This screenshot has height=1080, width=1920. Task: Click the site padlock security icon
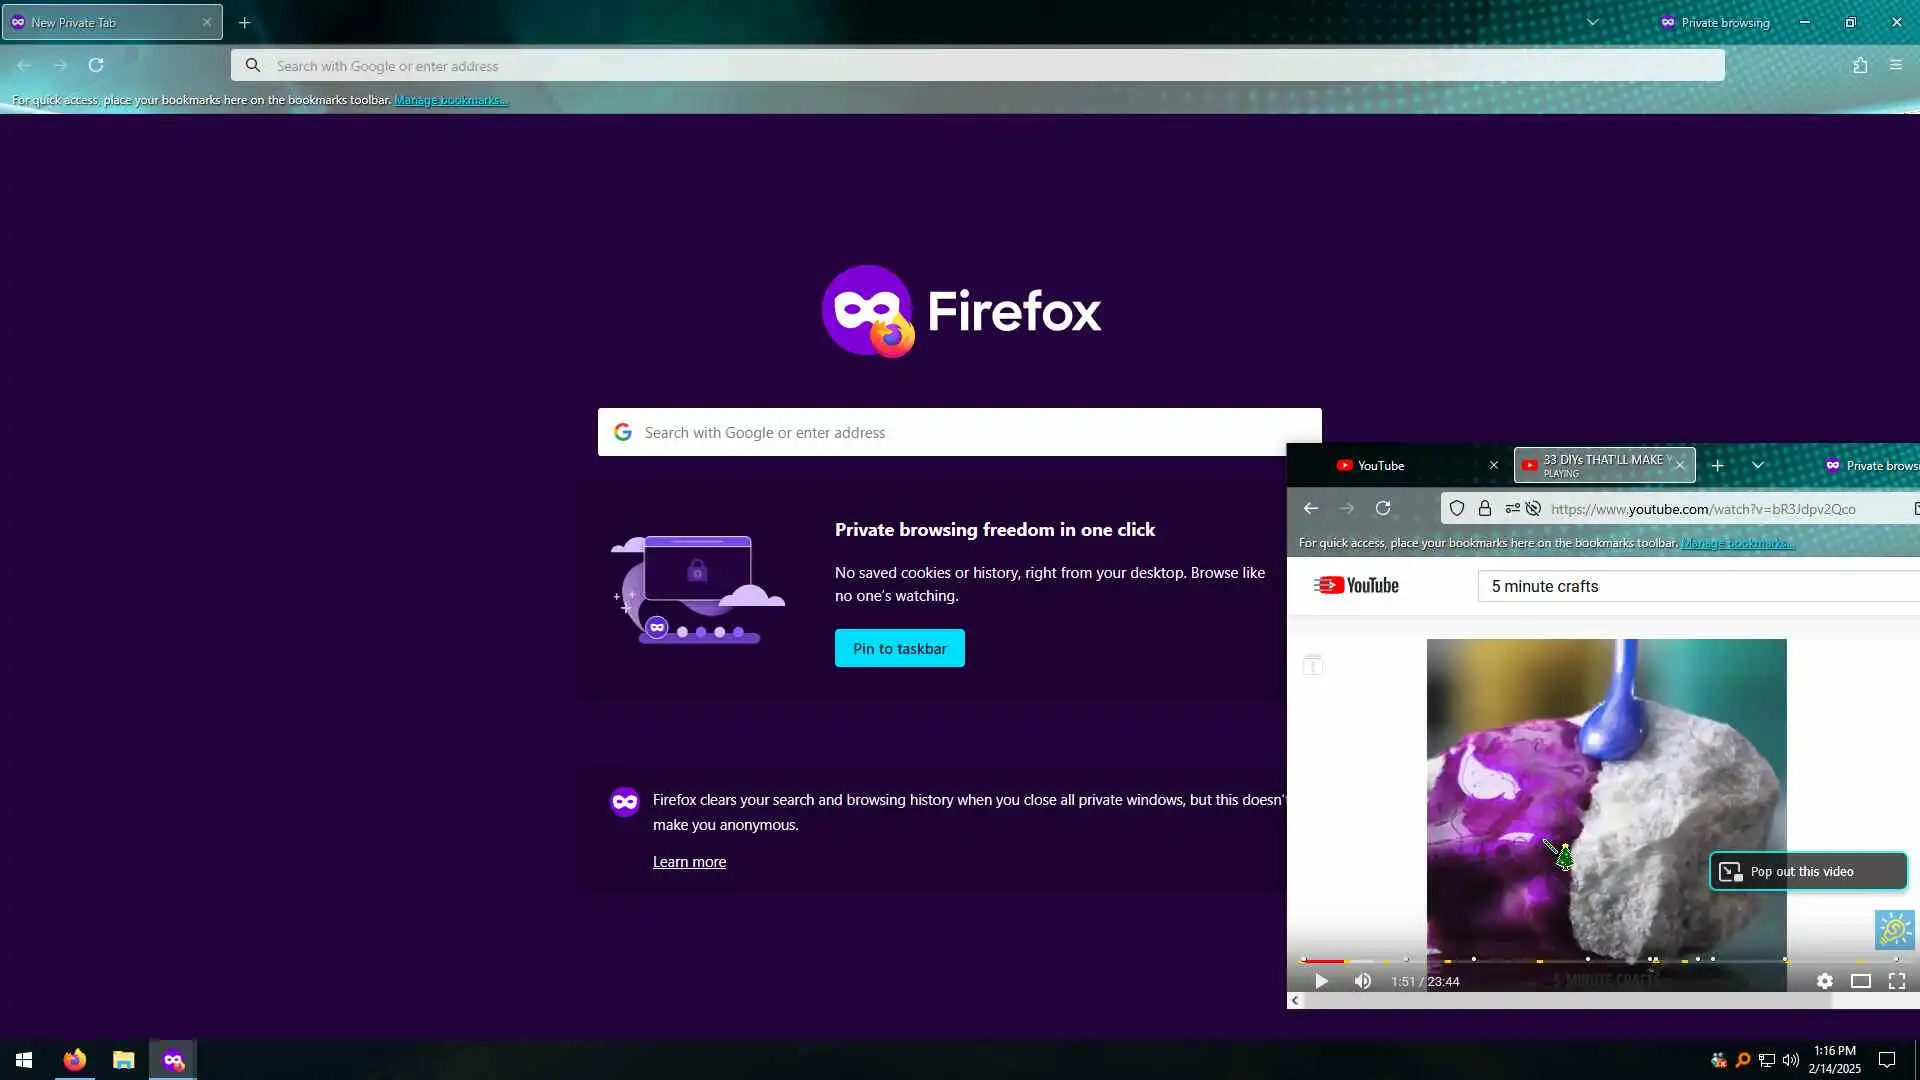click(x=1485, y=508)
